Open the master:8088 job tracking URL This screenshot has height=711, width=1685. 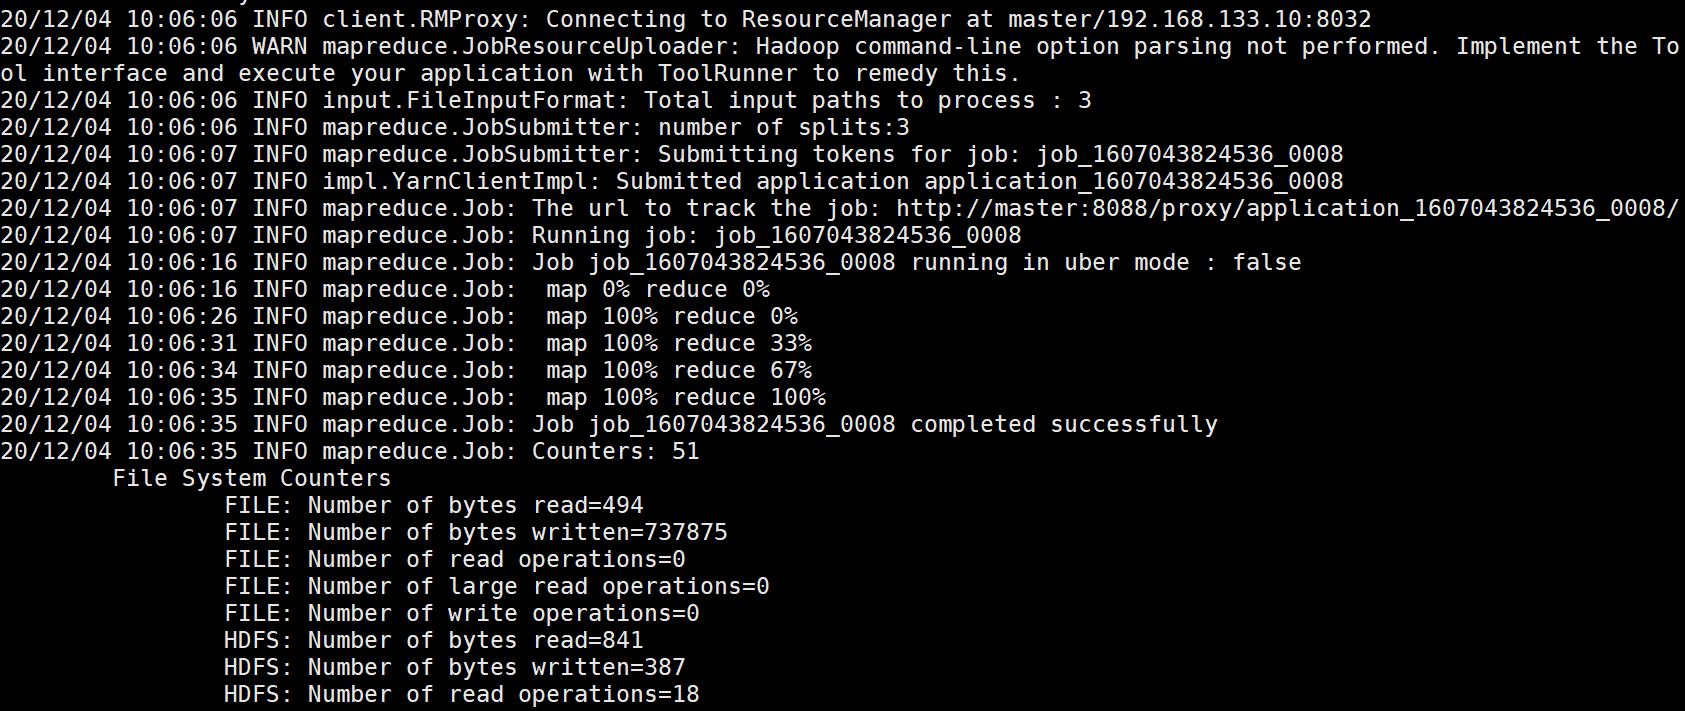pyautogui.click(x=1286, y=208)
